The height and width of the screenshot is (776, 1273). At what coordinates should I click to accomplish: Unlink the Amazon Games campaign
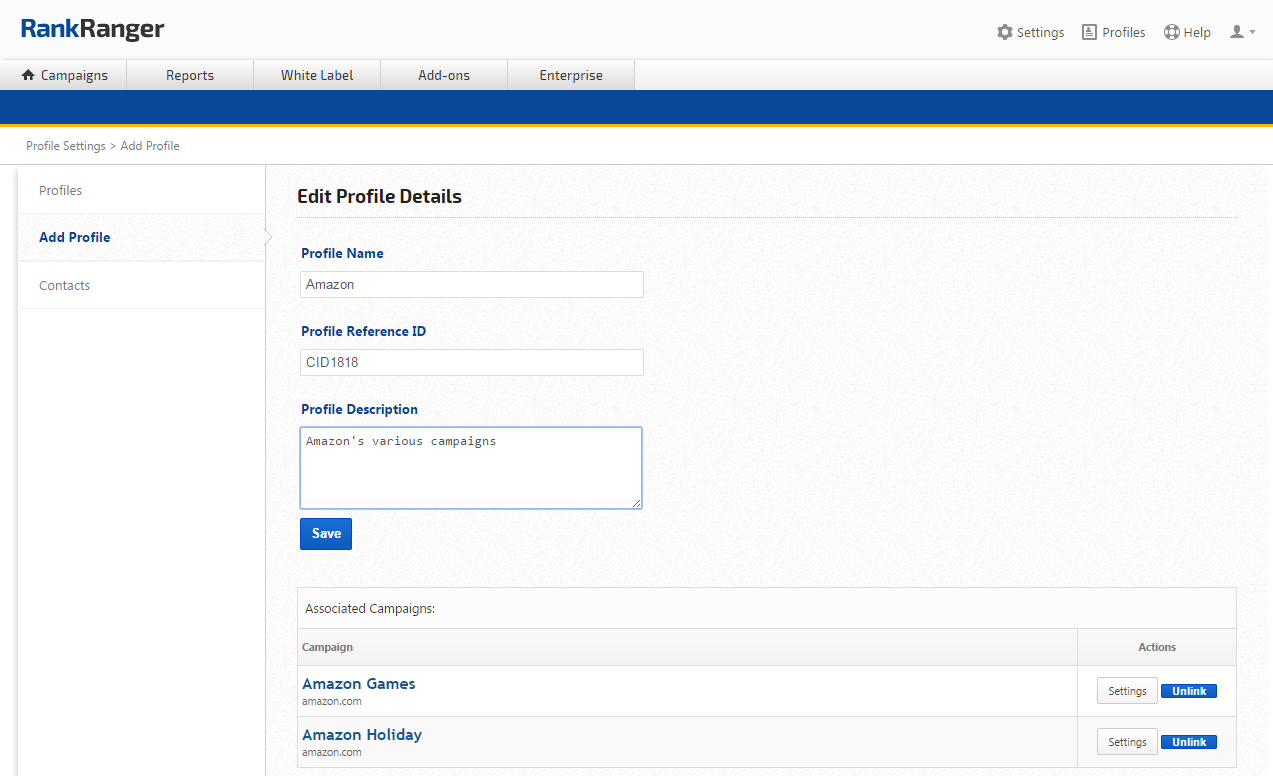pos(1189,691)
